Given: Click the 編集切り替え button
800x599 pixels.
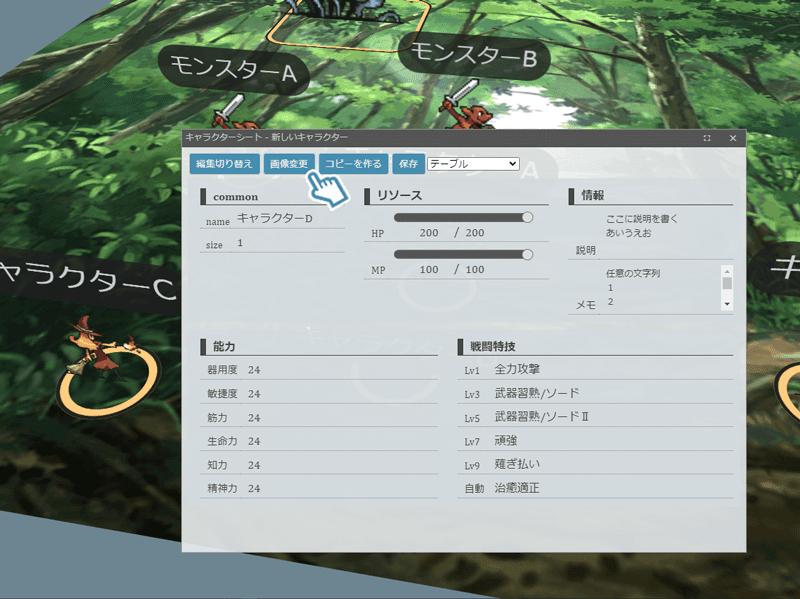Looking at the screenshot, I should [224, 164].
